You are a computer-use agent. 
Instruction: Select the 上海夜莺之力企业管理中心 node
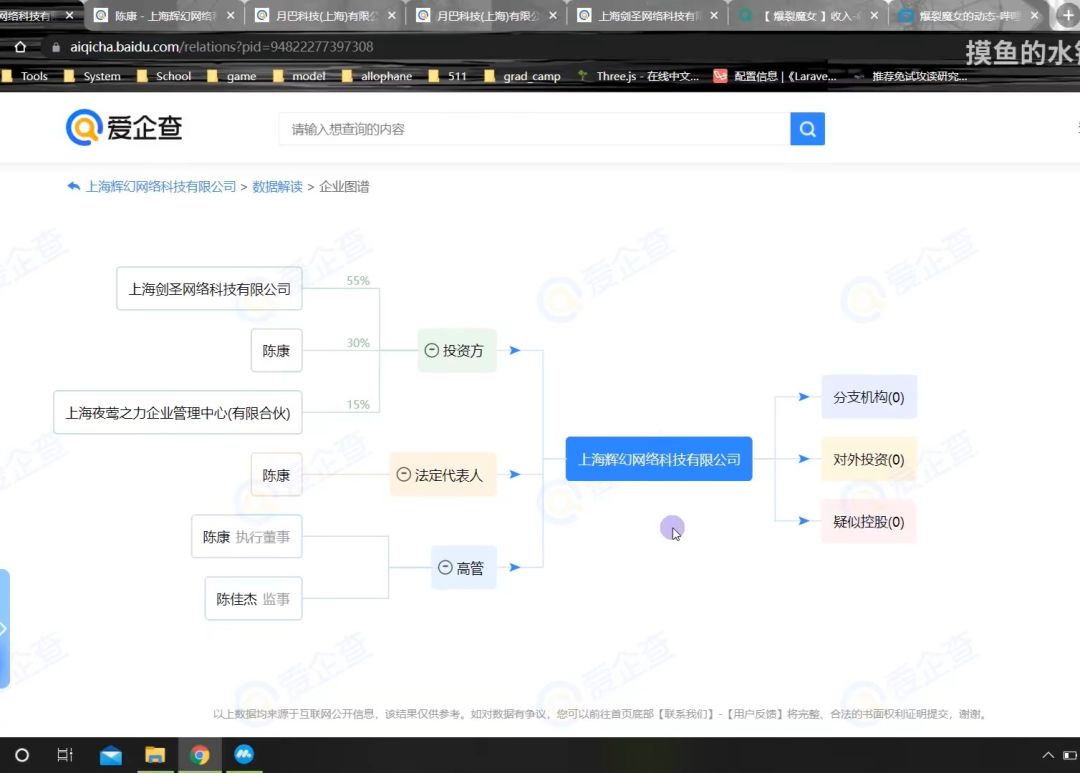coord(178,413)
